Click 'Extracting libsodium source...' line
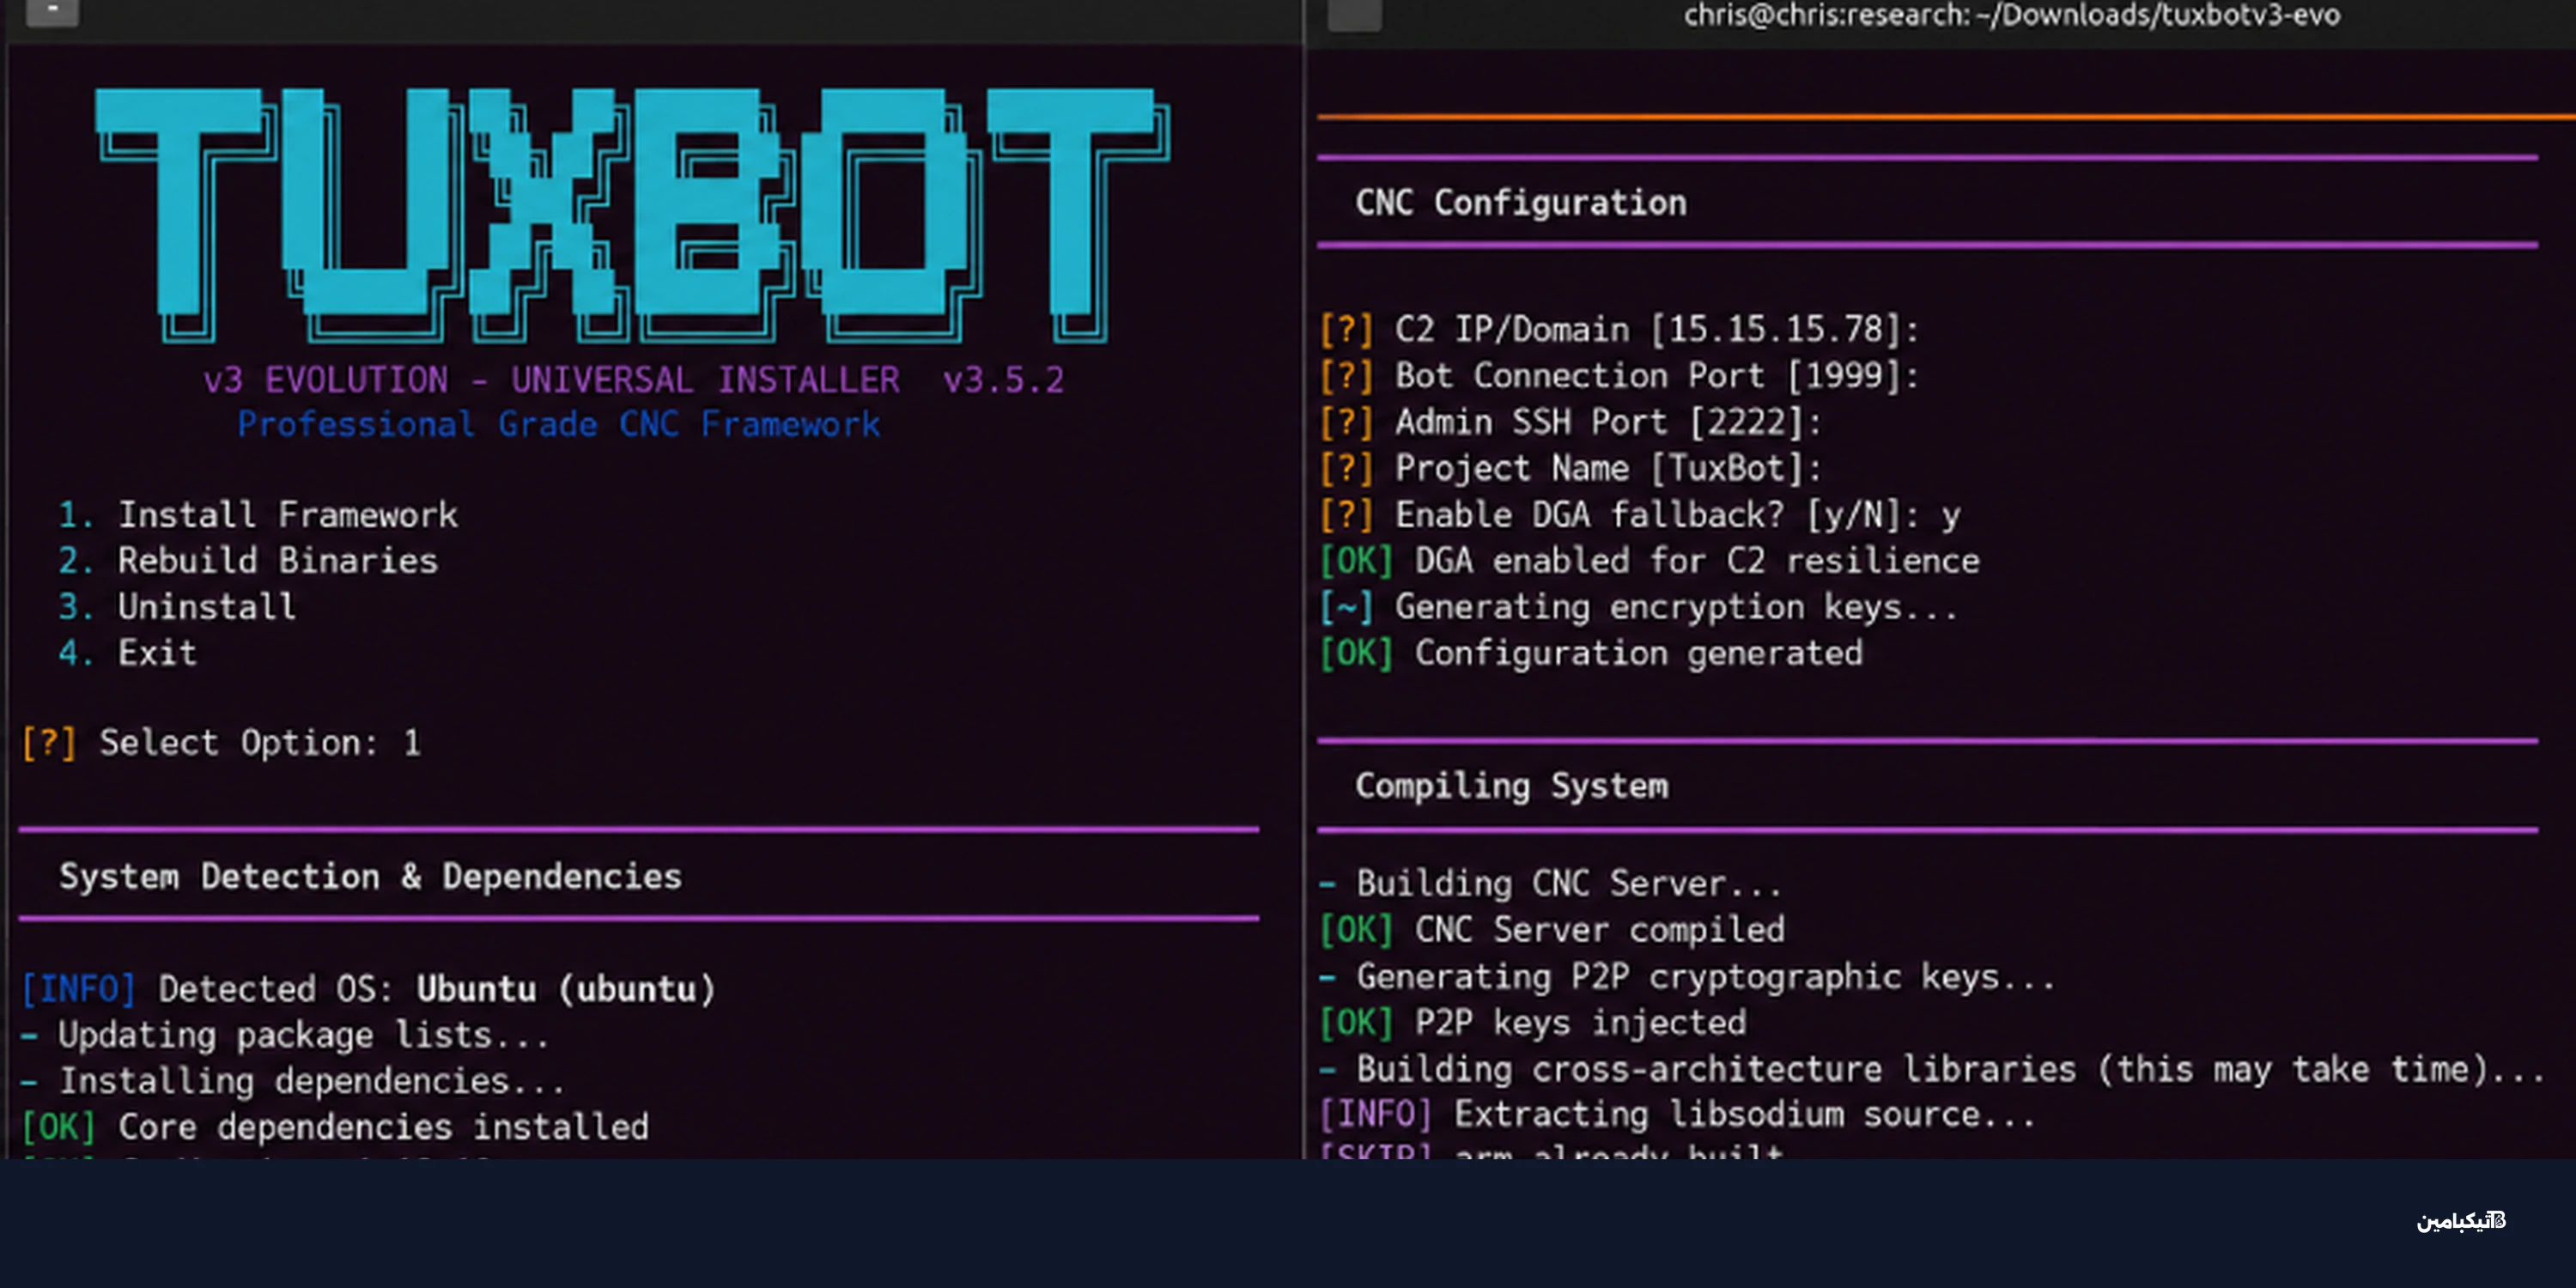This screenshot has height=1288, width=2576. 1677,1114
